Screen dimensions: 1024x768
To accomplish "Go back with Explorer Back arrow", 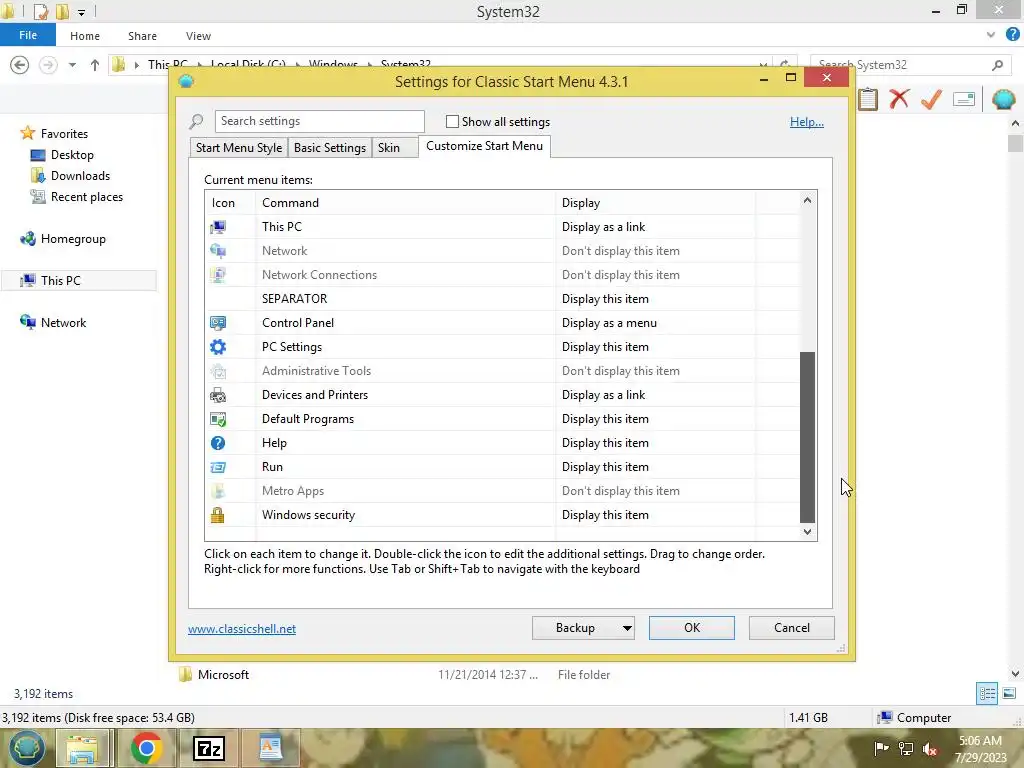I will [20, 65].
